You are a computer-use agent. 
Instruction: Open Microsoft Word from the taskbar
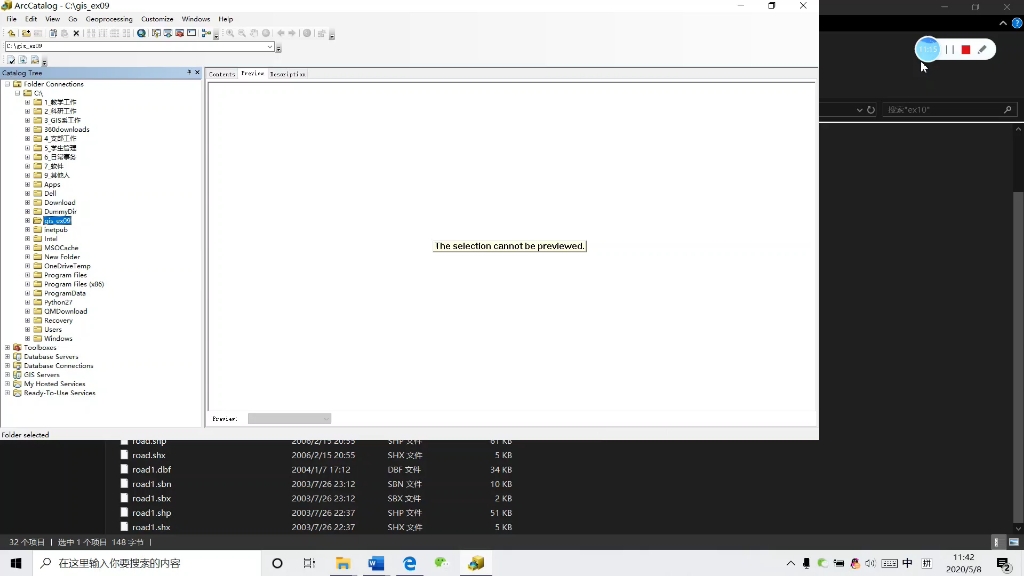point(377,563)
